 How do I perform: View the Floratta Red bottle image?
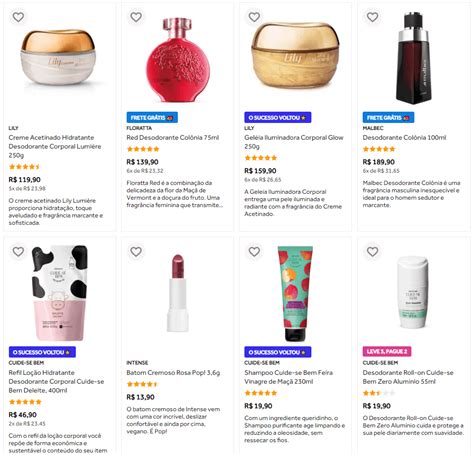[x=178, y=60]
